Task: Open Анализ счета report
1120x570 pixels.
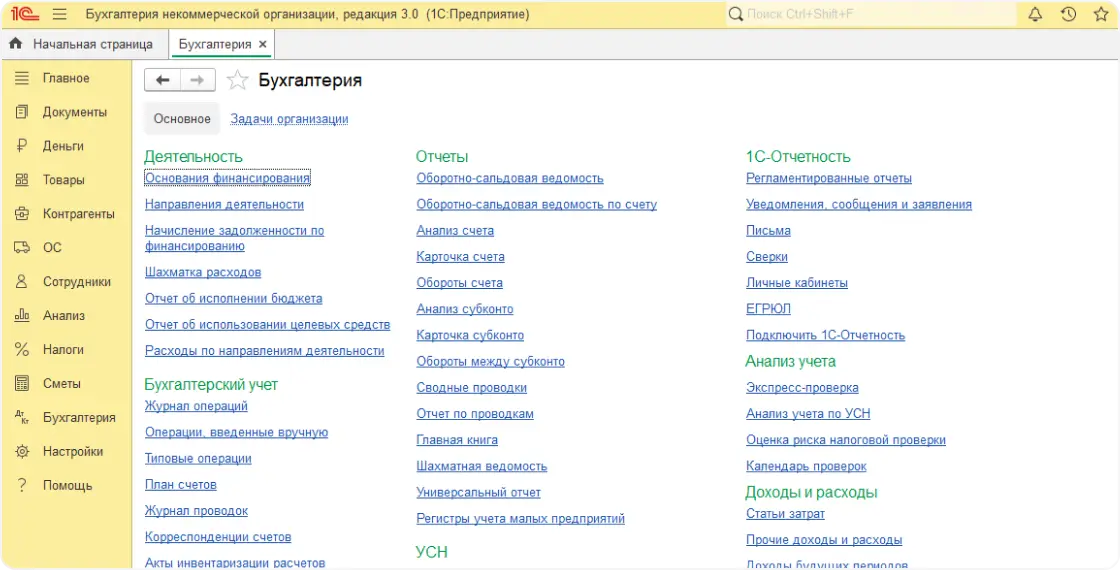Action: [455, 231]
